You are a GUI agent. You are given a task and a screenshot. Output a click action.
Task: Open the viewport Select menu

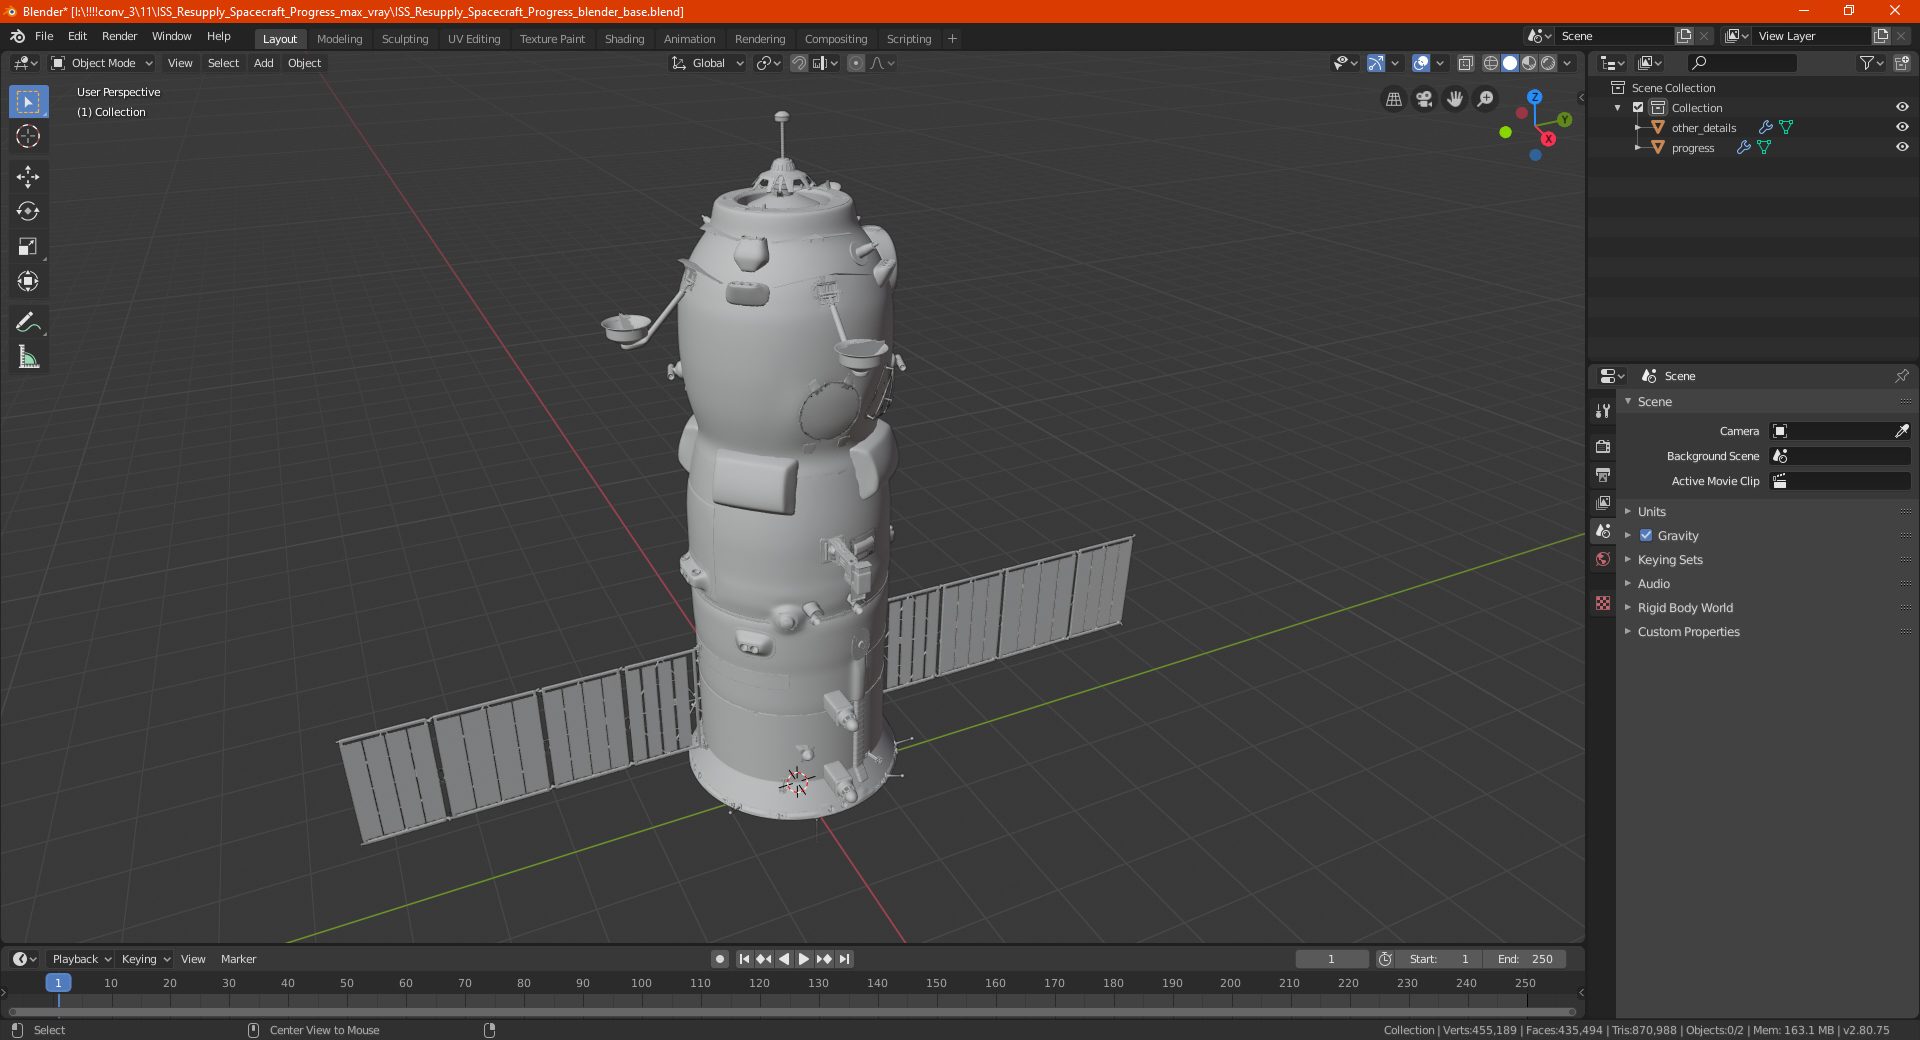click(x=223, y=63)
